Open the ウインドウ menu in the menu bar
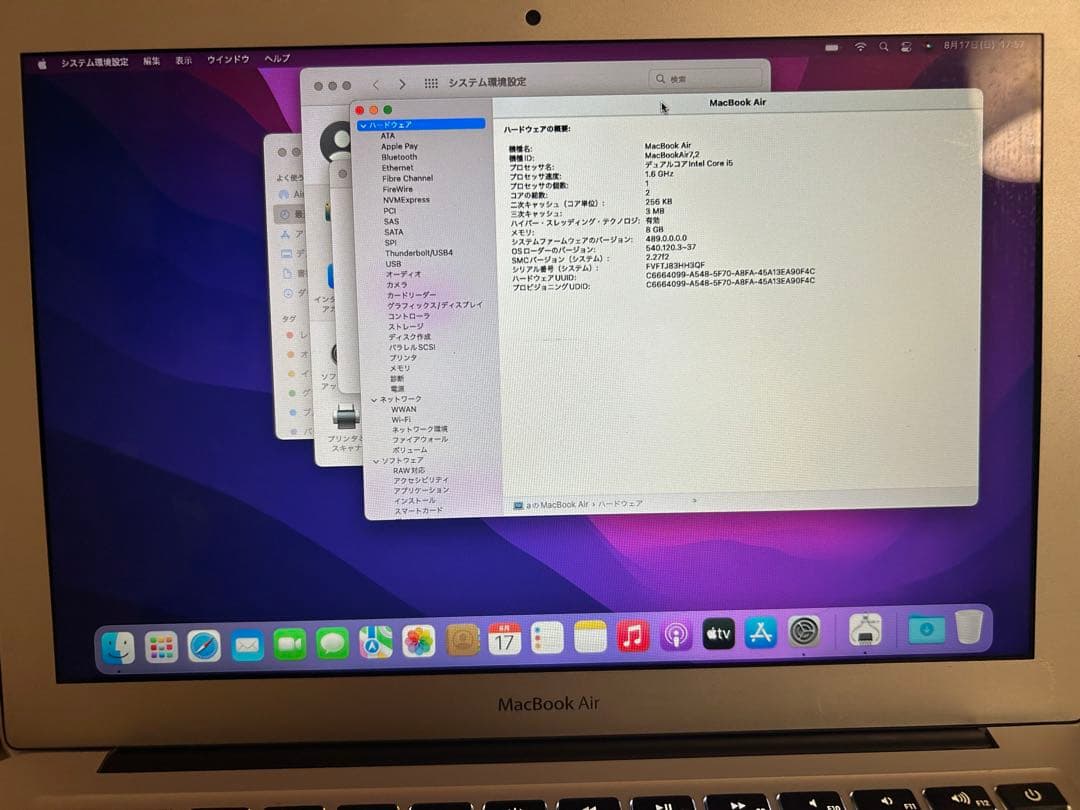The width and height of the screenshot is (1080, 810). (227, 60)
